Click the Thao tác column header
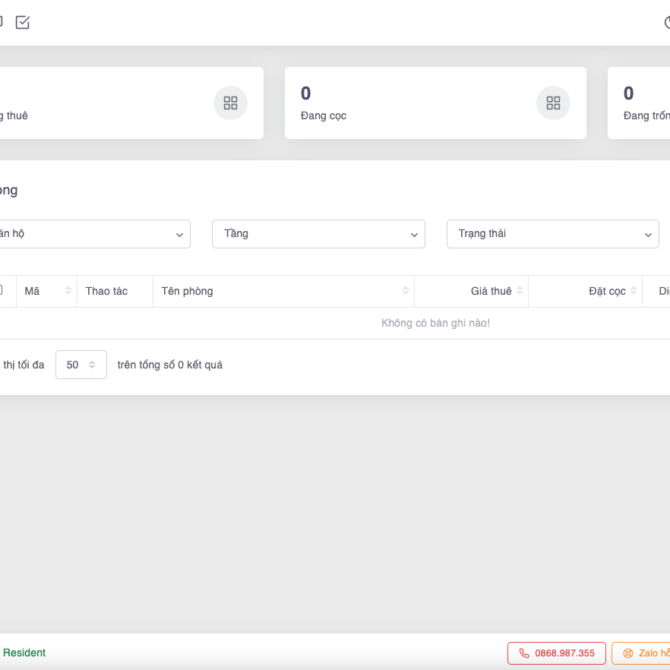 coord(107,291)
